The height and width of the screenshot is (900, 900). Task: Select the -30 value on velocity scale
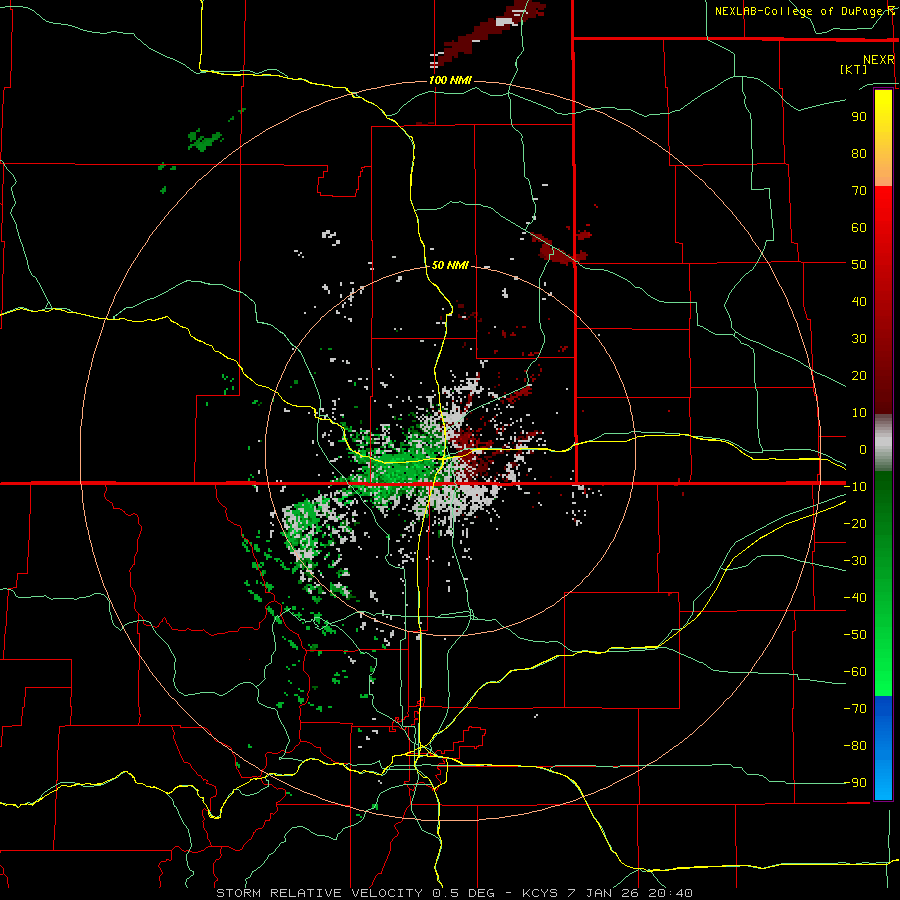[x=855, y=561]
